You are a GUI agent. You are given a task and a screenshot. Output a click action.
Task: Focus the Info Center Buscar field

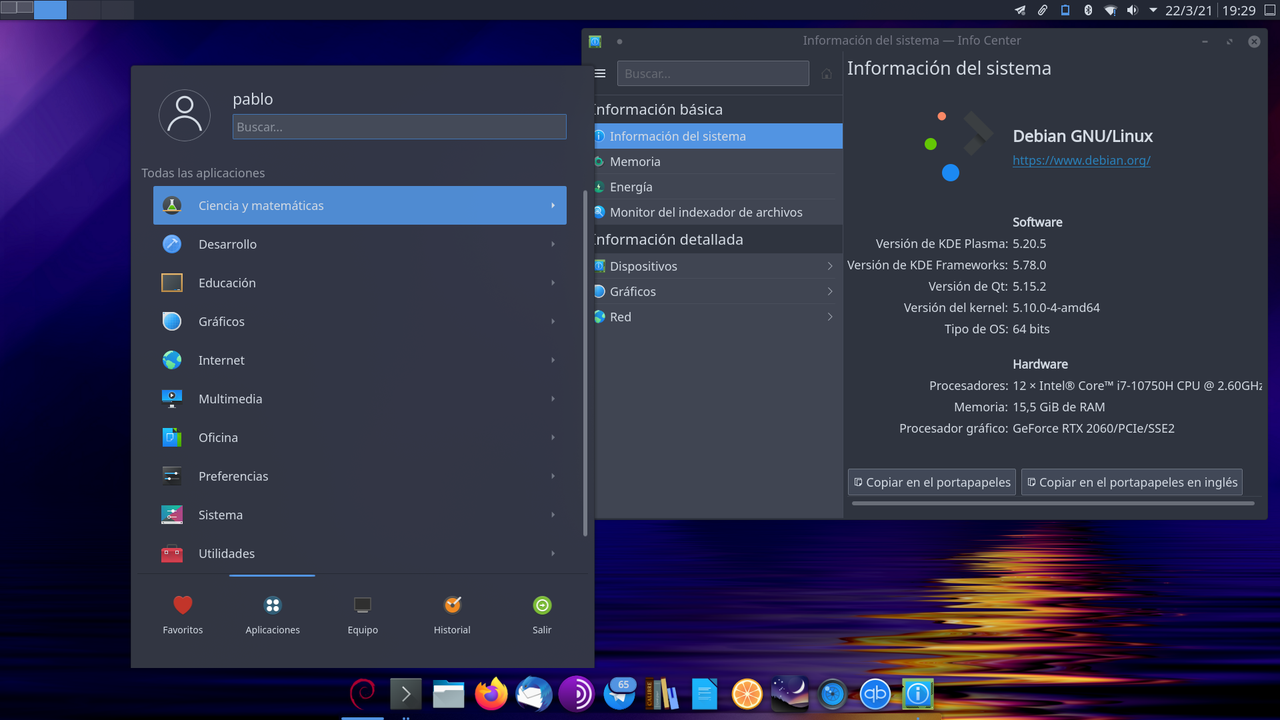pos(713,73)
